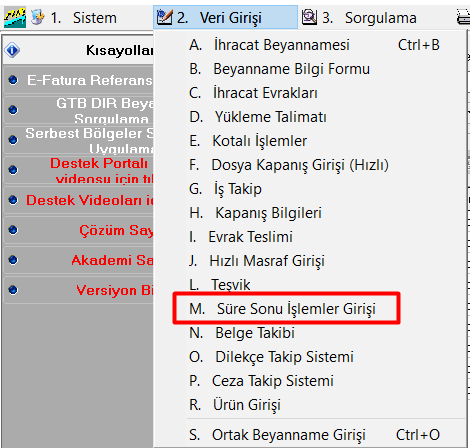
Task: Click the printer icon at top right
Action: point(463,17)
